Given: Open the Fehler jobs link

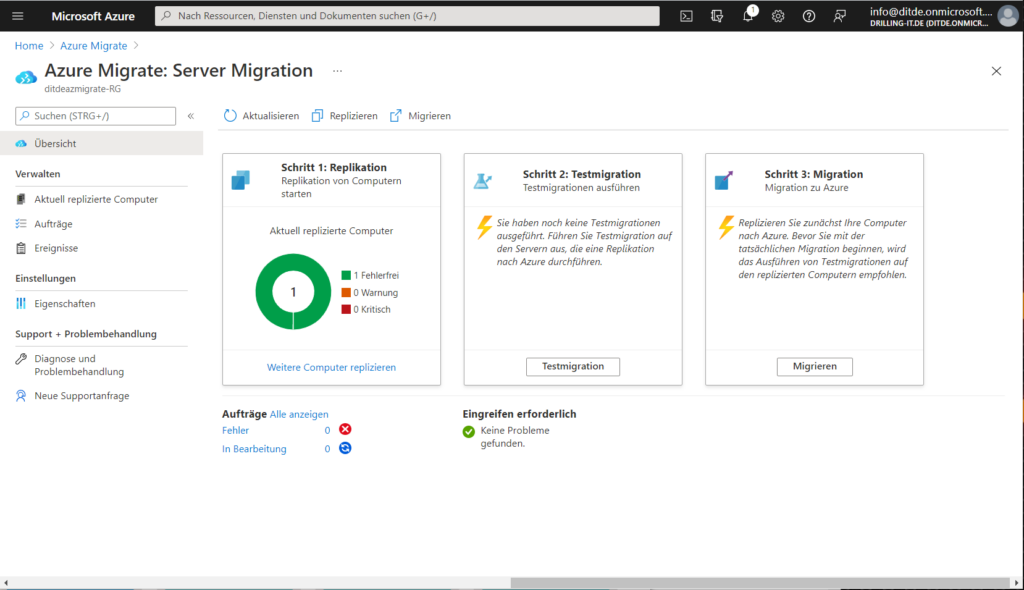Looking at the screenshot, I should point(235,431).
